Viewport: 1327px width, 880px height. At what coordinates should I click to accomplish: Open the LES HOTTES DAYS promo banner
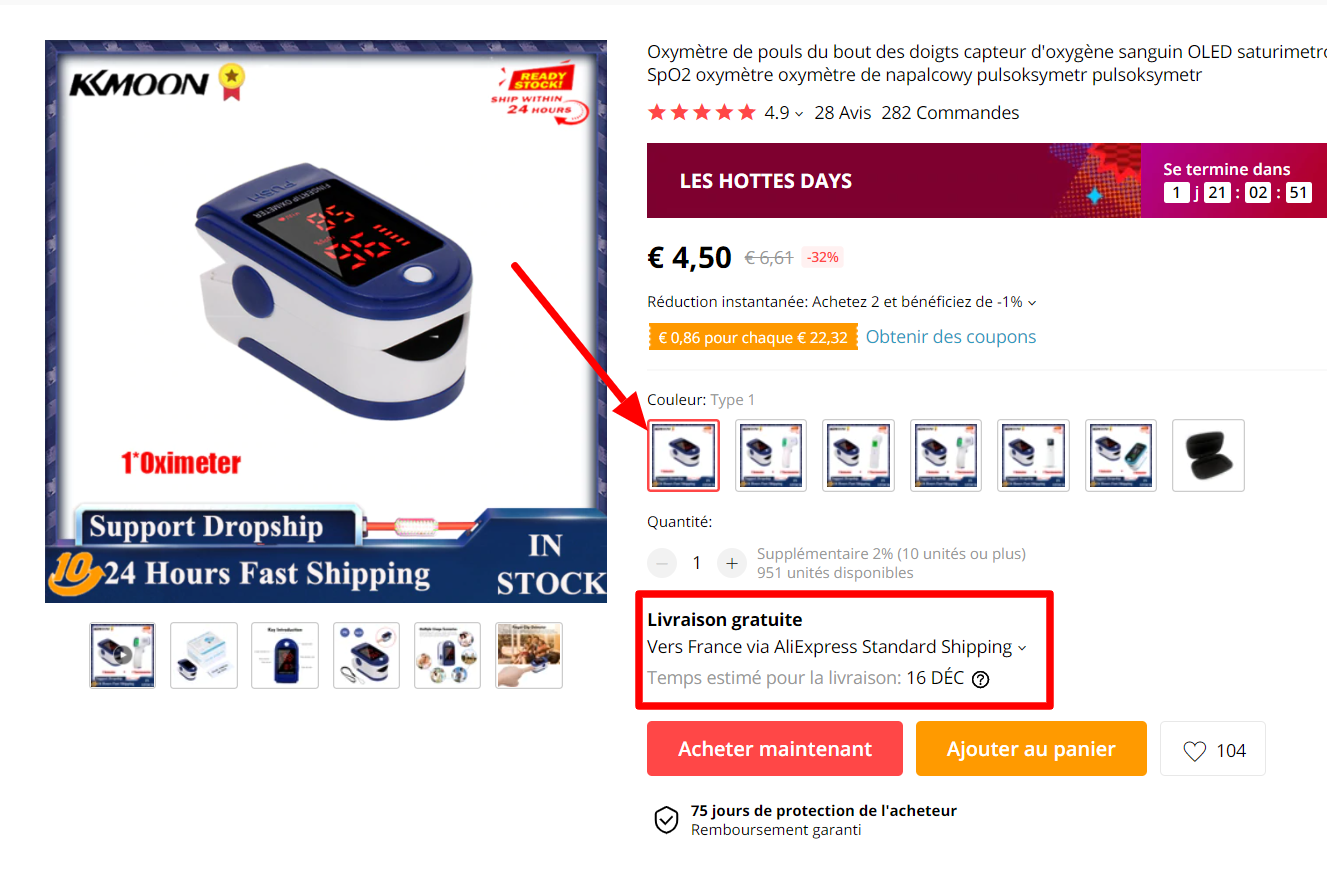click(x=987, y=180)
